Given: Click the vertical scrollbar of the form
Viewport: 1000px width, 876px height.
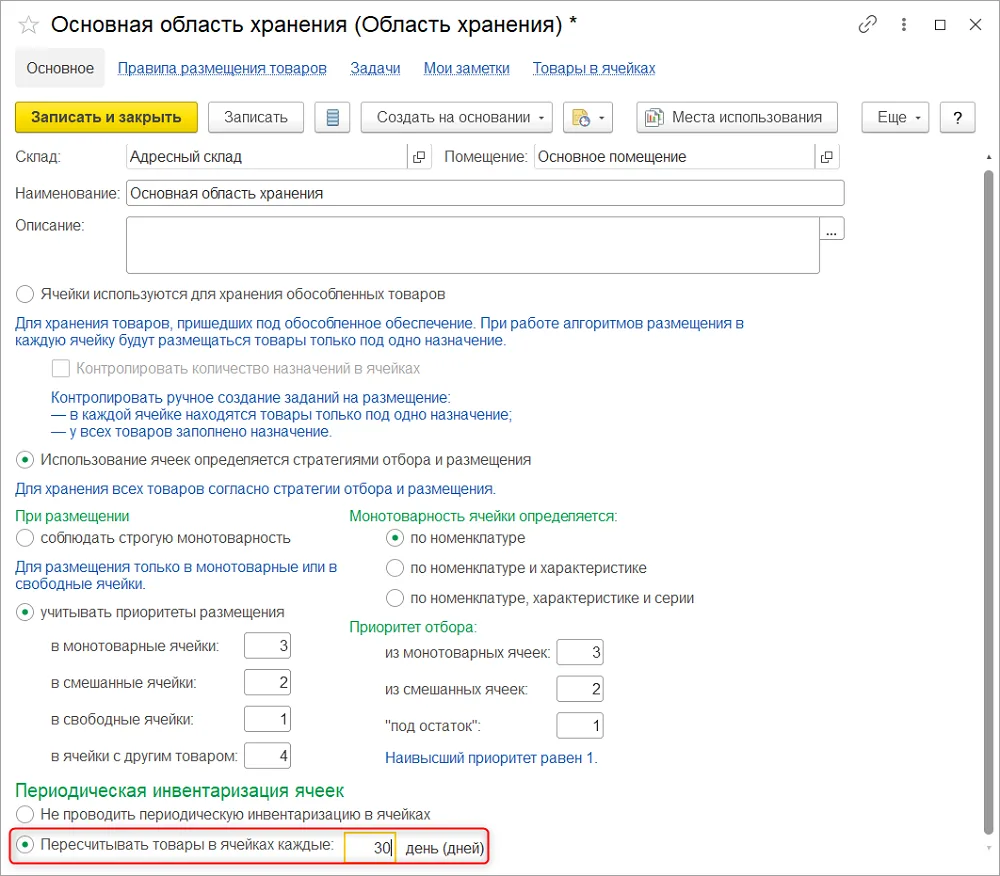Looking at the screenshot, I should pyautogui.click(x=989, y=501).
